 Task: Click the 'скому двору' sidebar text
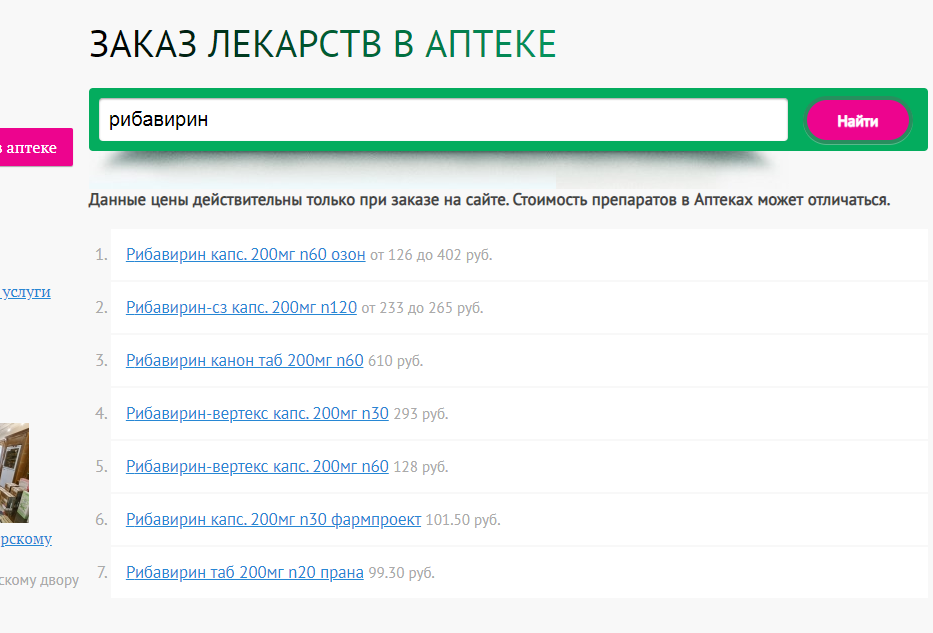coord(40,580)
